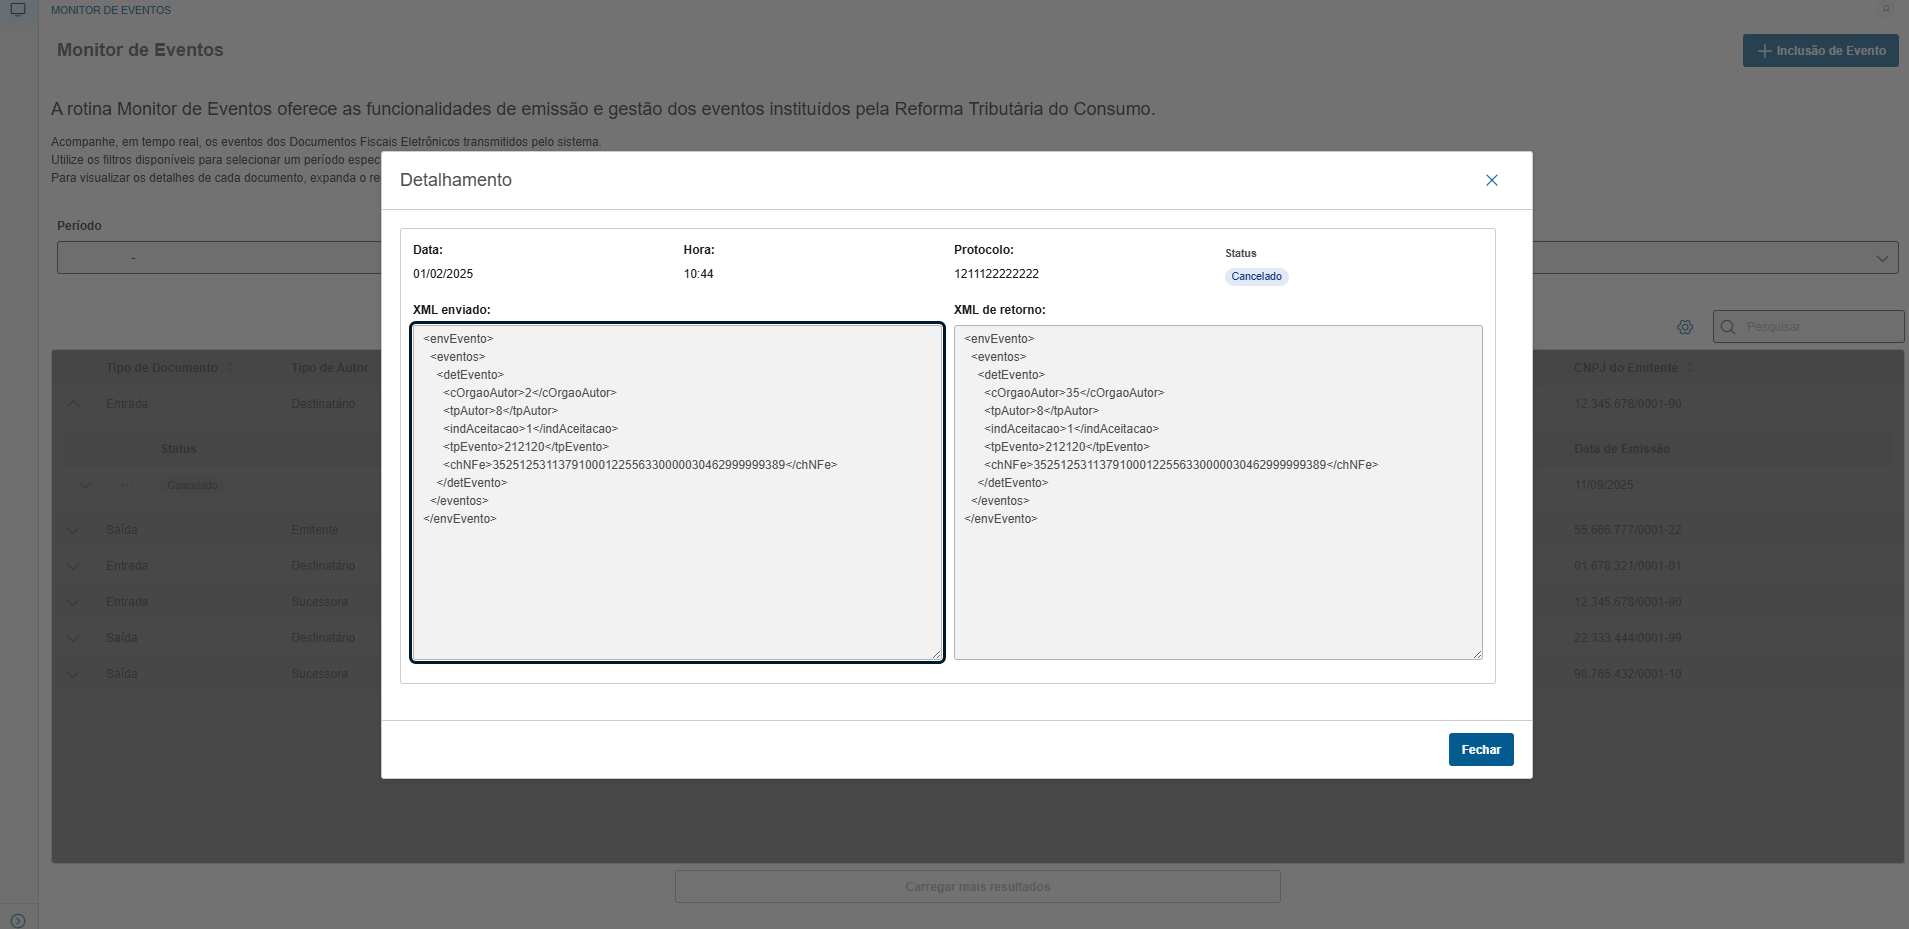The width and height of the screenshot is (1909, 929).
Task: Sort by the Tipo de Documento column arrows
Action: 230,368
